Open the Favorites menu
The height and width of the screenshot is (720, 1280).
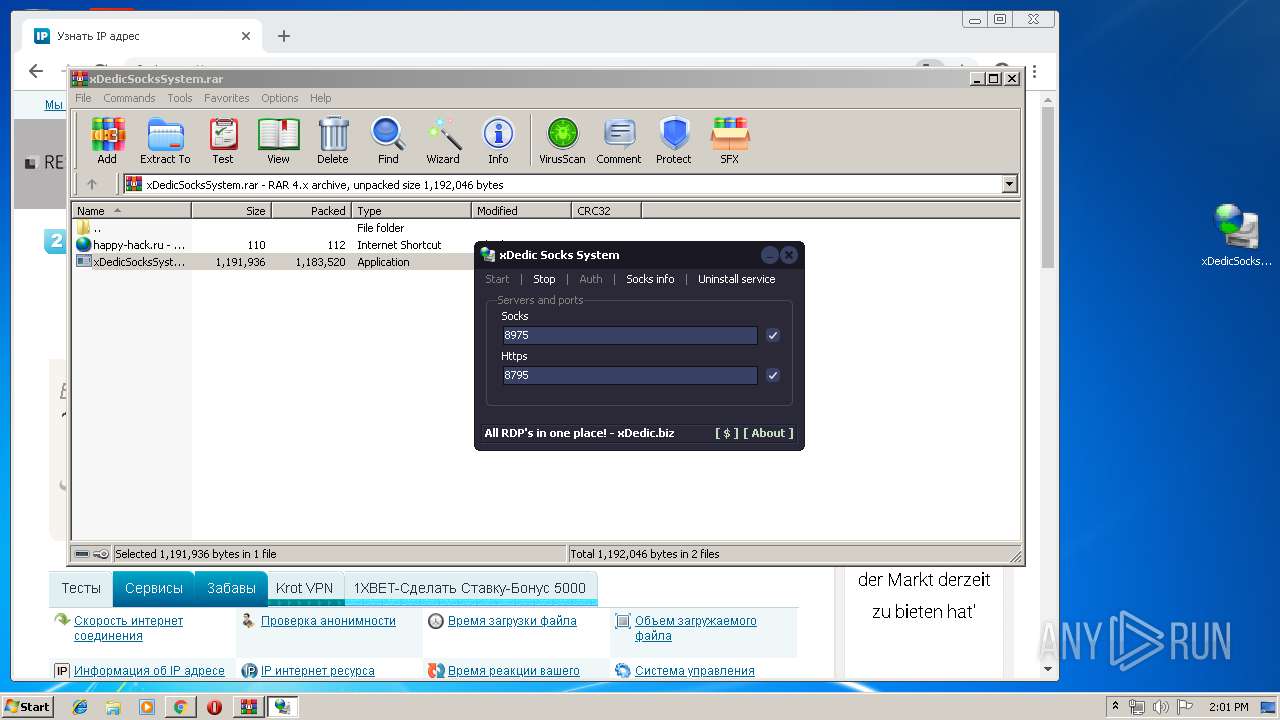pyautogui.click(x=227, y=98)
